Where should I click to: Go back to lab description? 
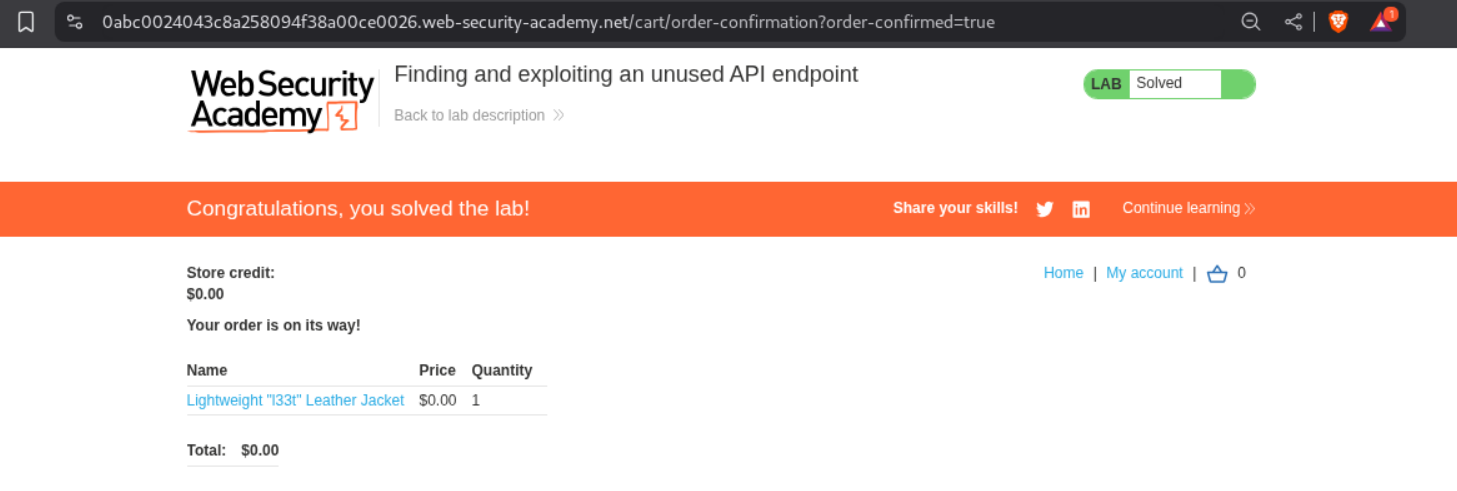[469, 115]
